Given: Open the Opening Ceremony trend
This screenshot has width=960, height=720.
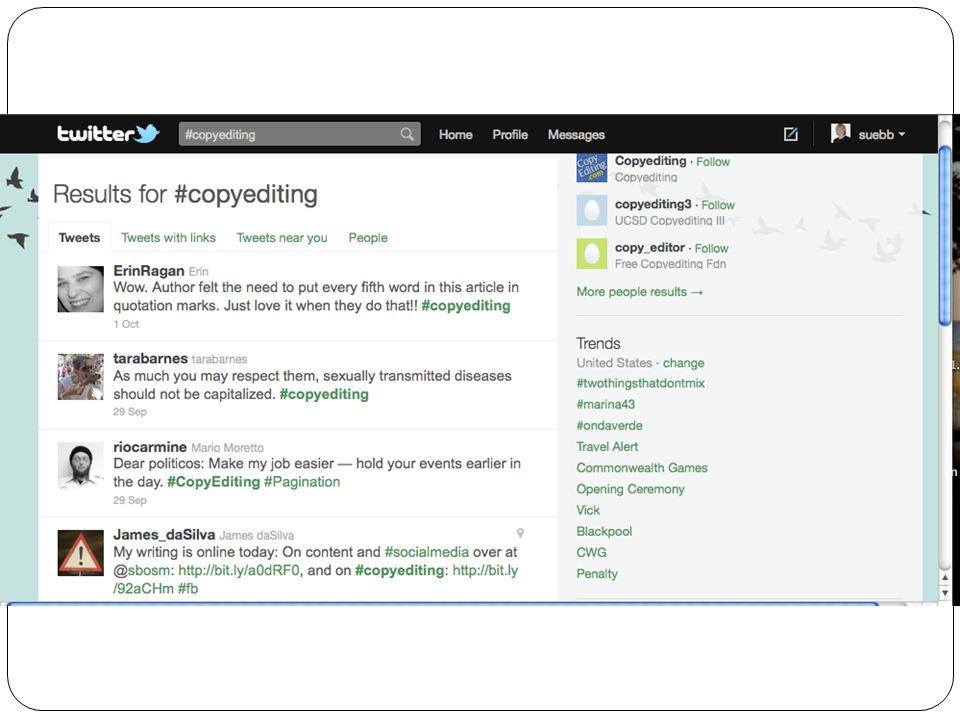Looking at the screenshot, I should 631,489.
